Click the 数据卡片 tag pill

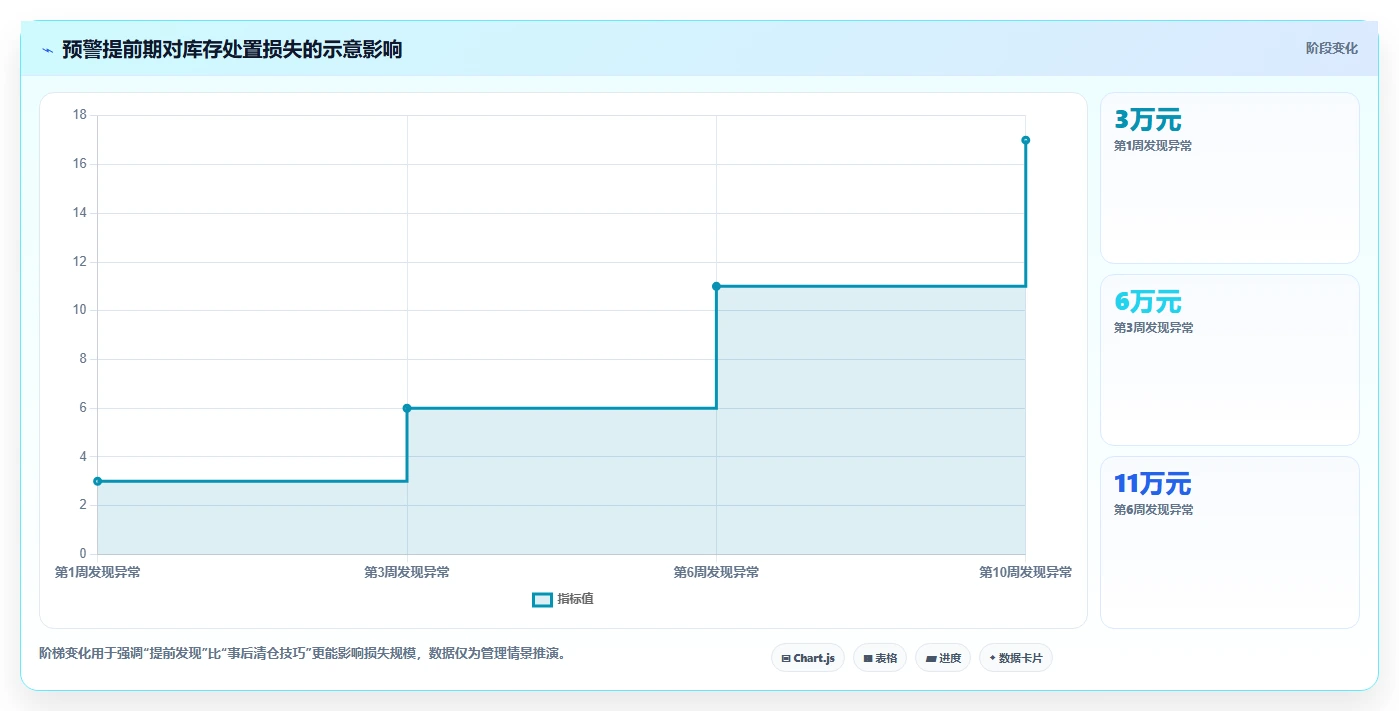(1016, 658)
